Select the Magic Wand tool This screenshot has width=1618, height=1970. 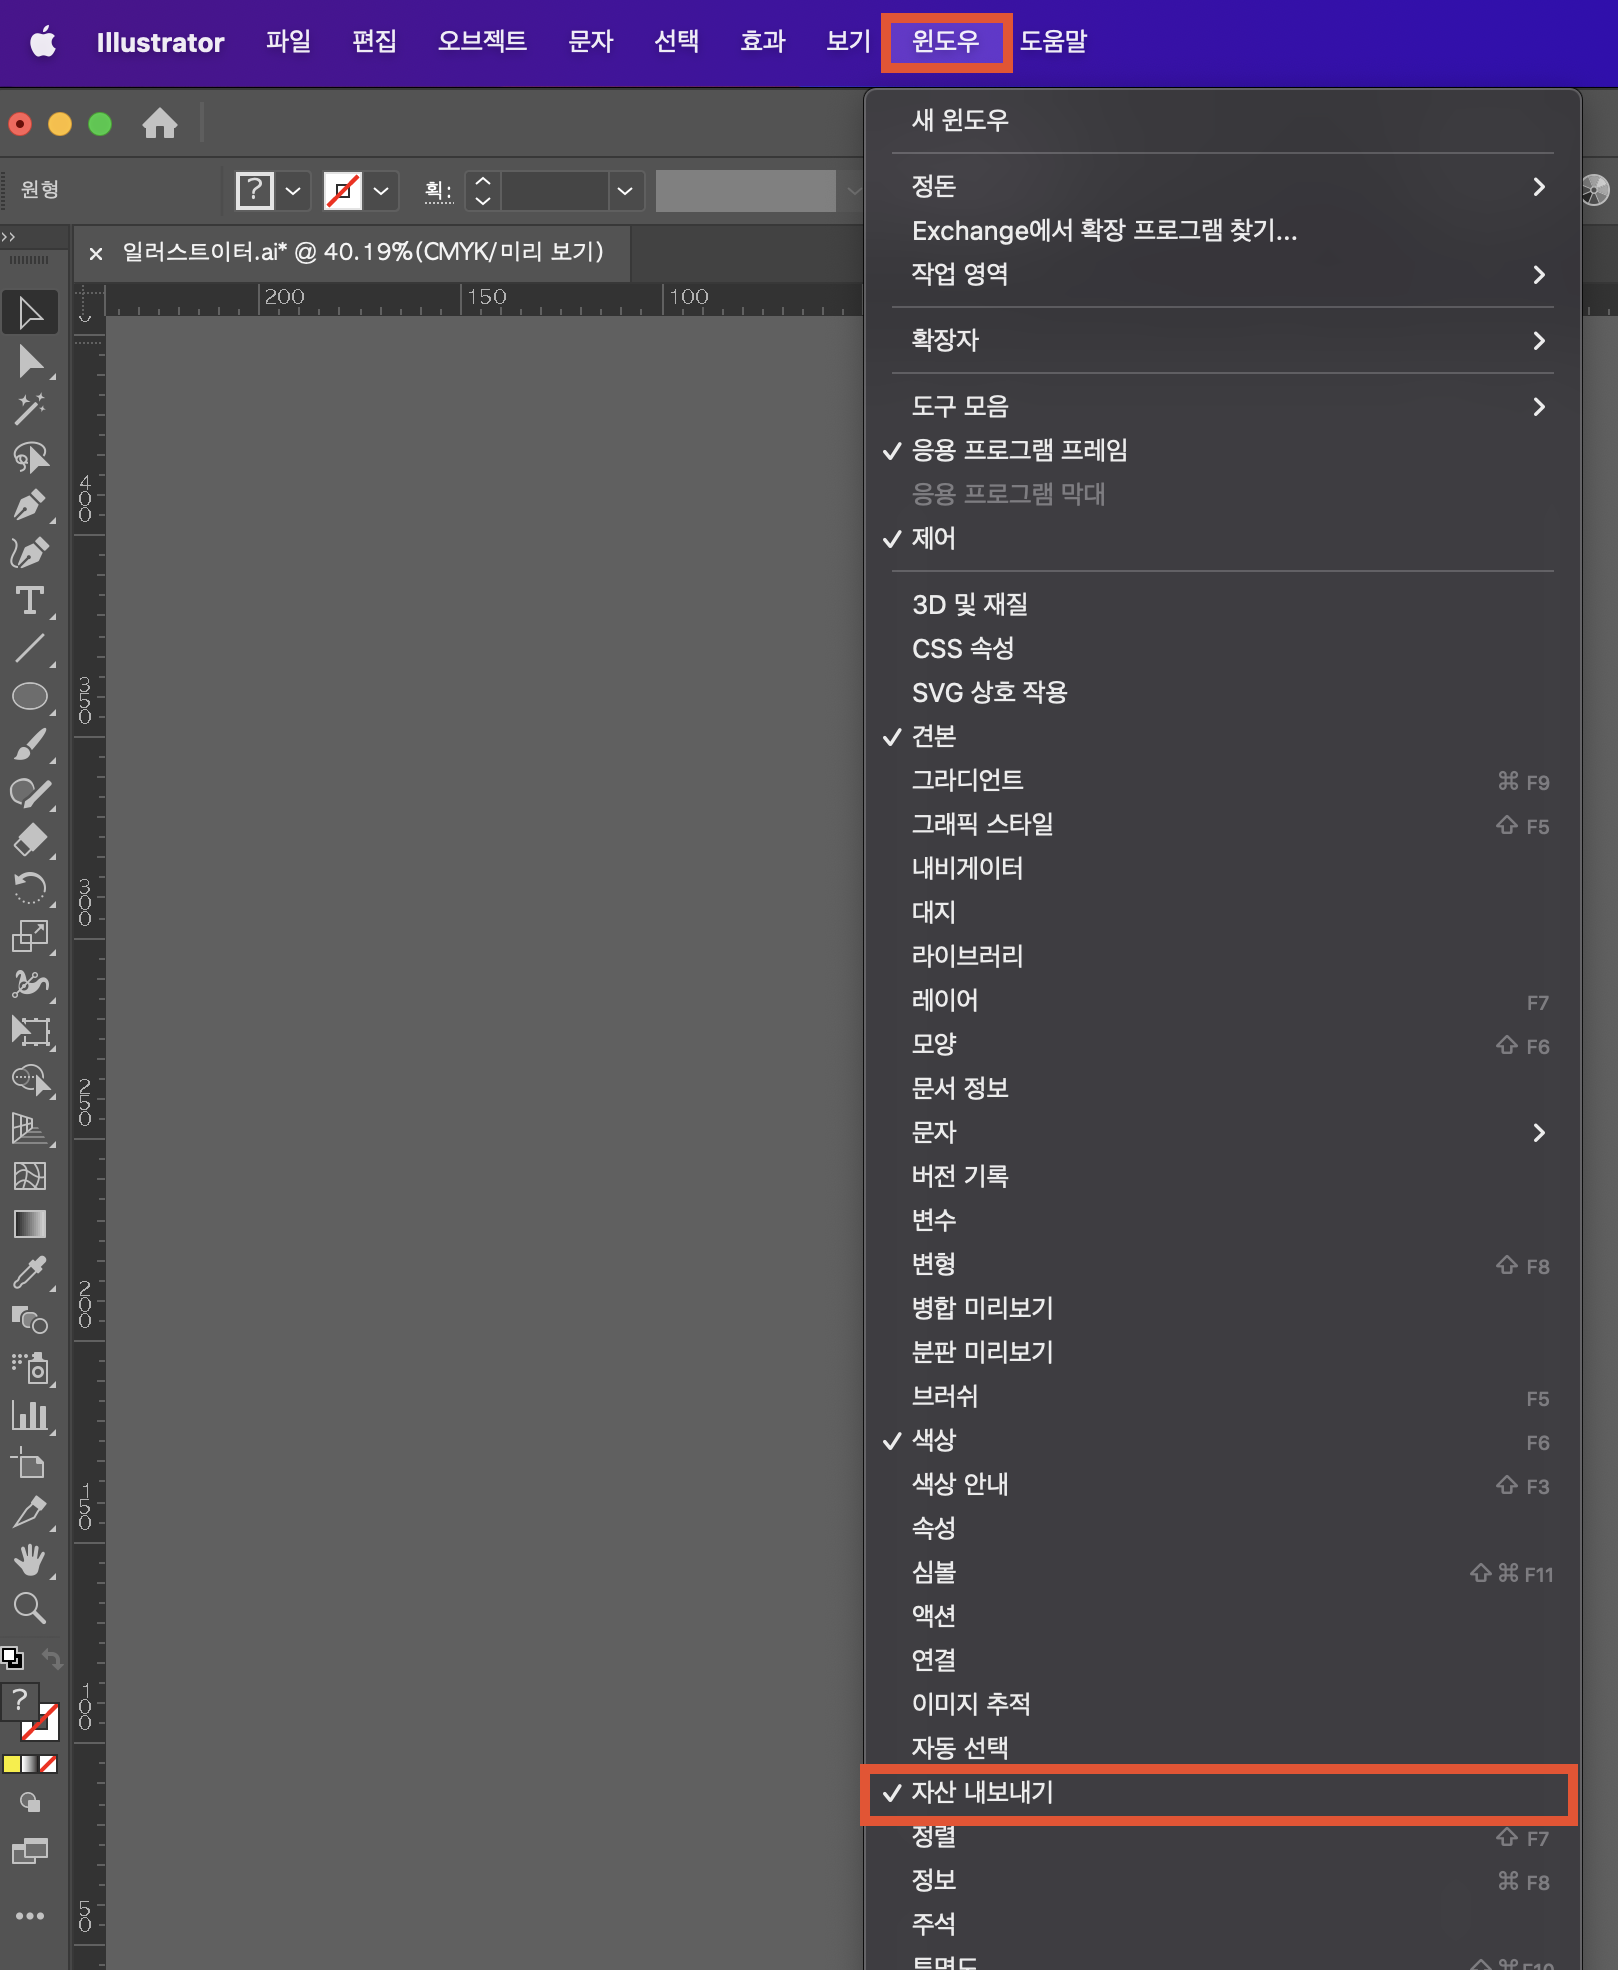(30, 409)
